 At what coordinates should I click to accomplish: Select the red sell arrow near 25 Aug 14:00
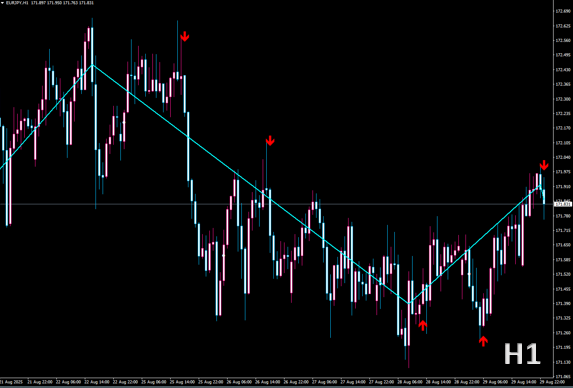pyautogui.click(x=185, y=37)
